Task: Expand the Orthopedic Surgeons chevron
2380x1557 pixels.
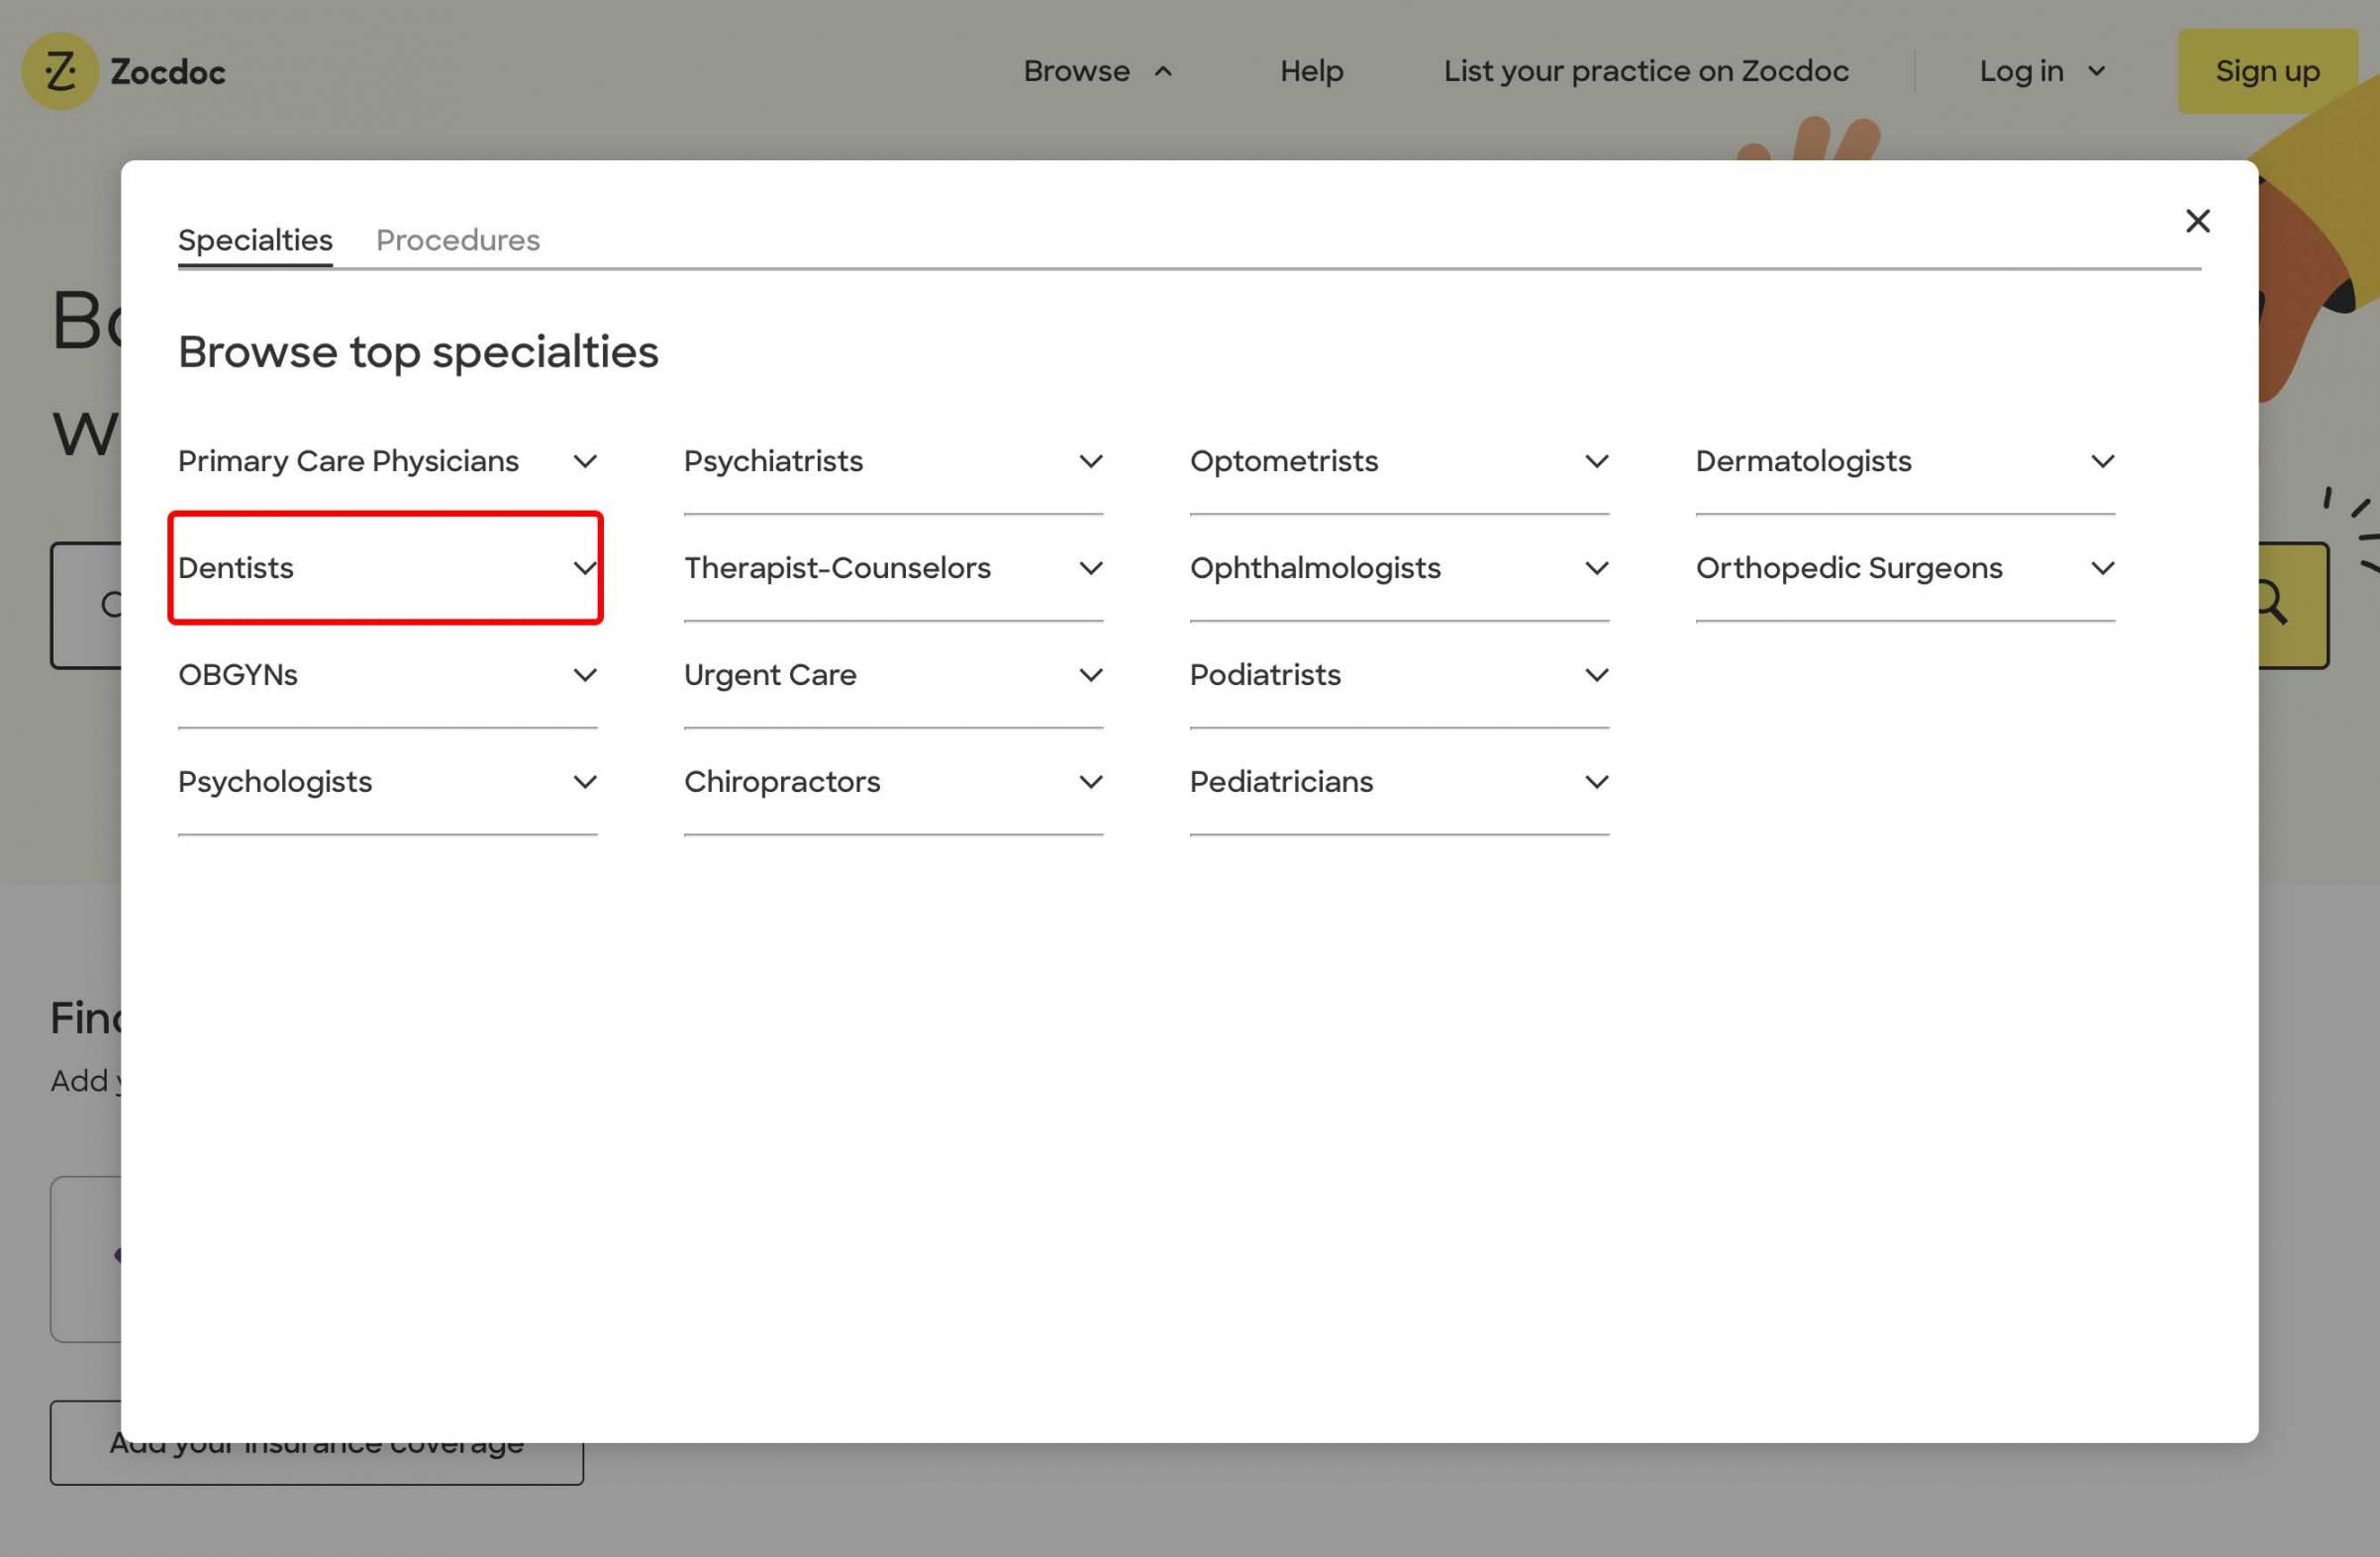Action: (2102, 568)
